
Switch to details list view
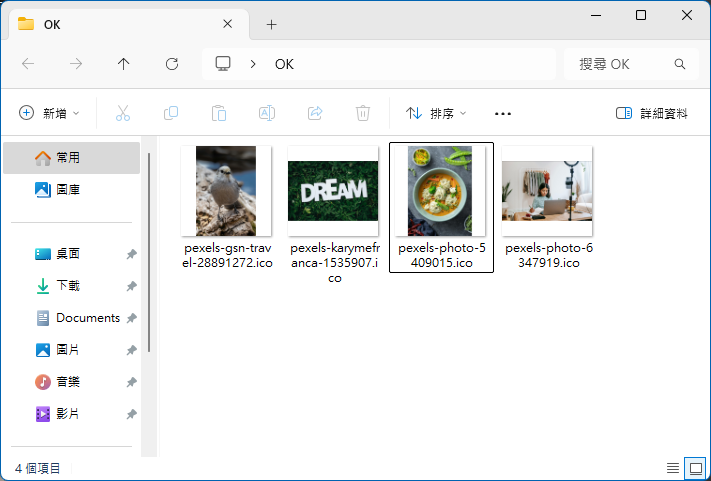point(673,467)
